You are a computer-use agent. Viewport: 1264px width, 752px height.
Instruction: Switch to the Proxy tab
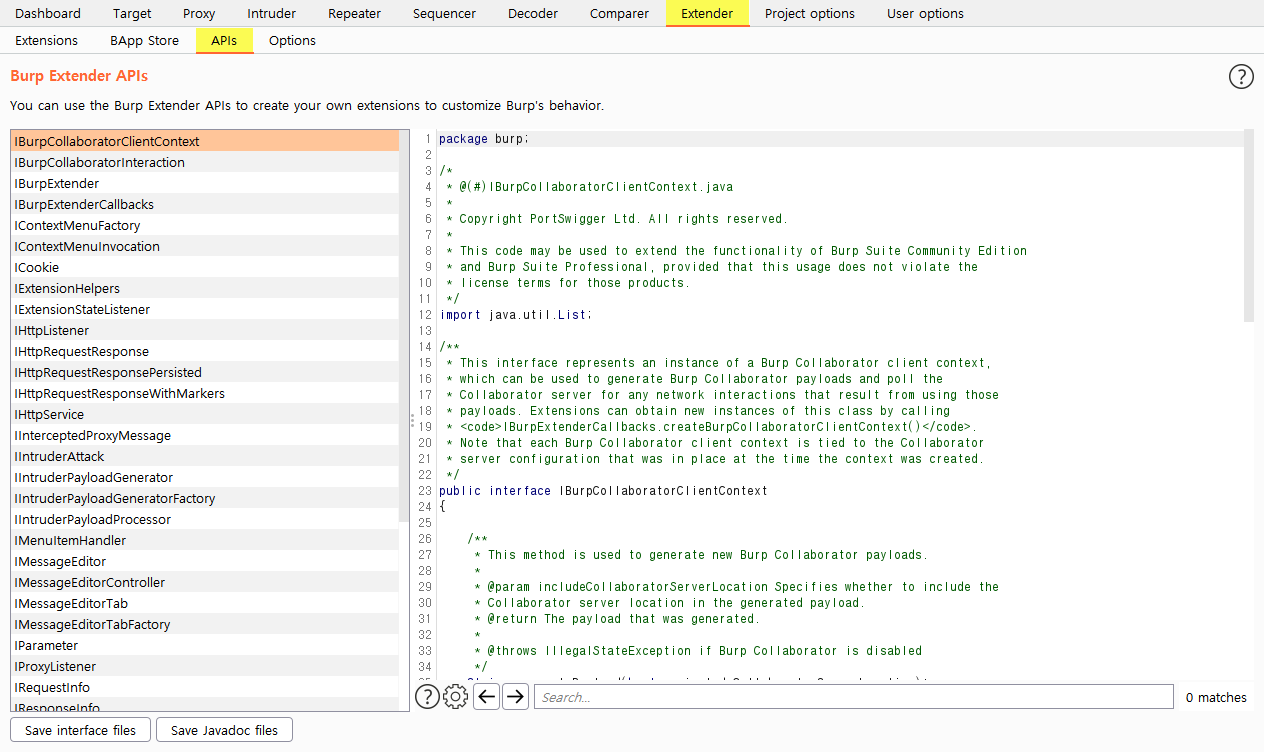pos(199,13)
